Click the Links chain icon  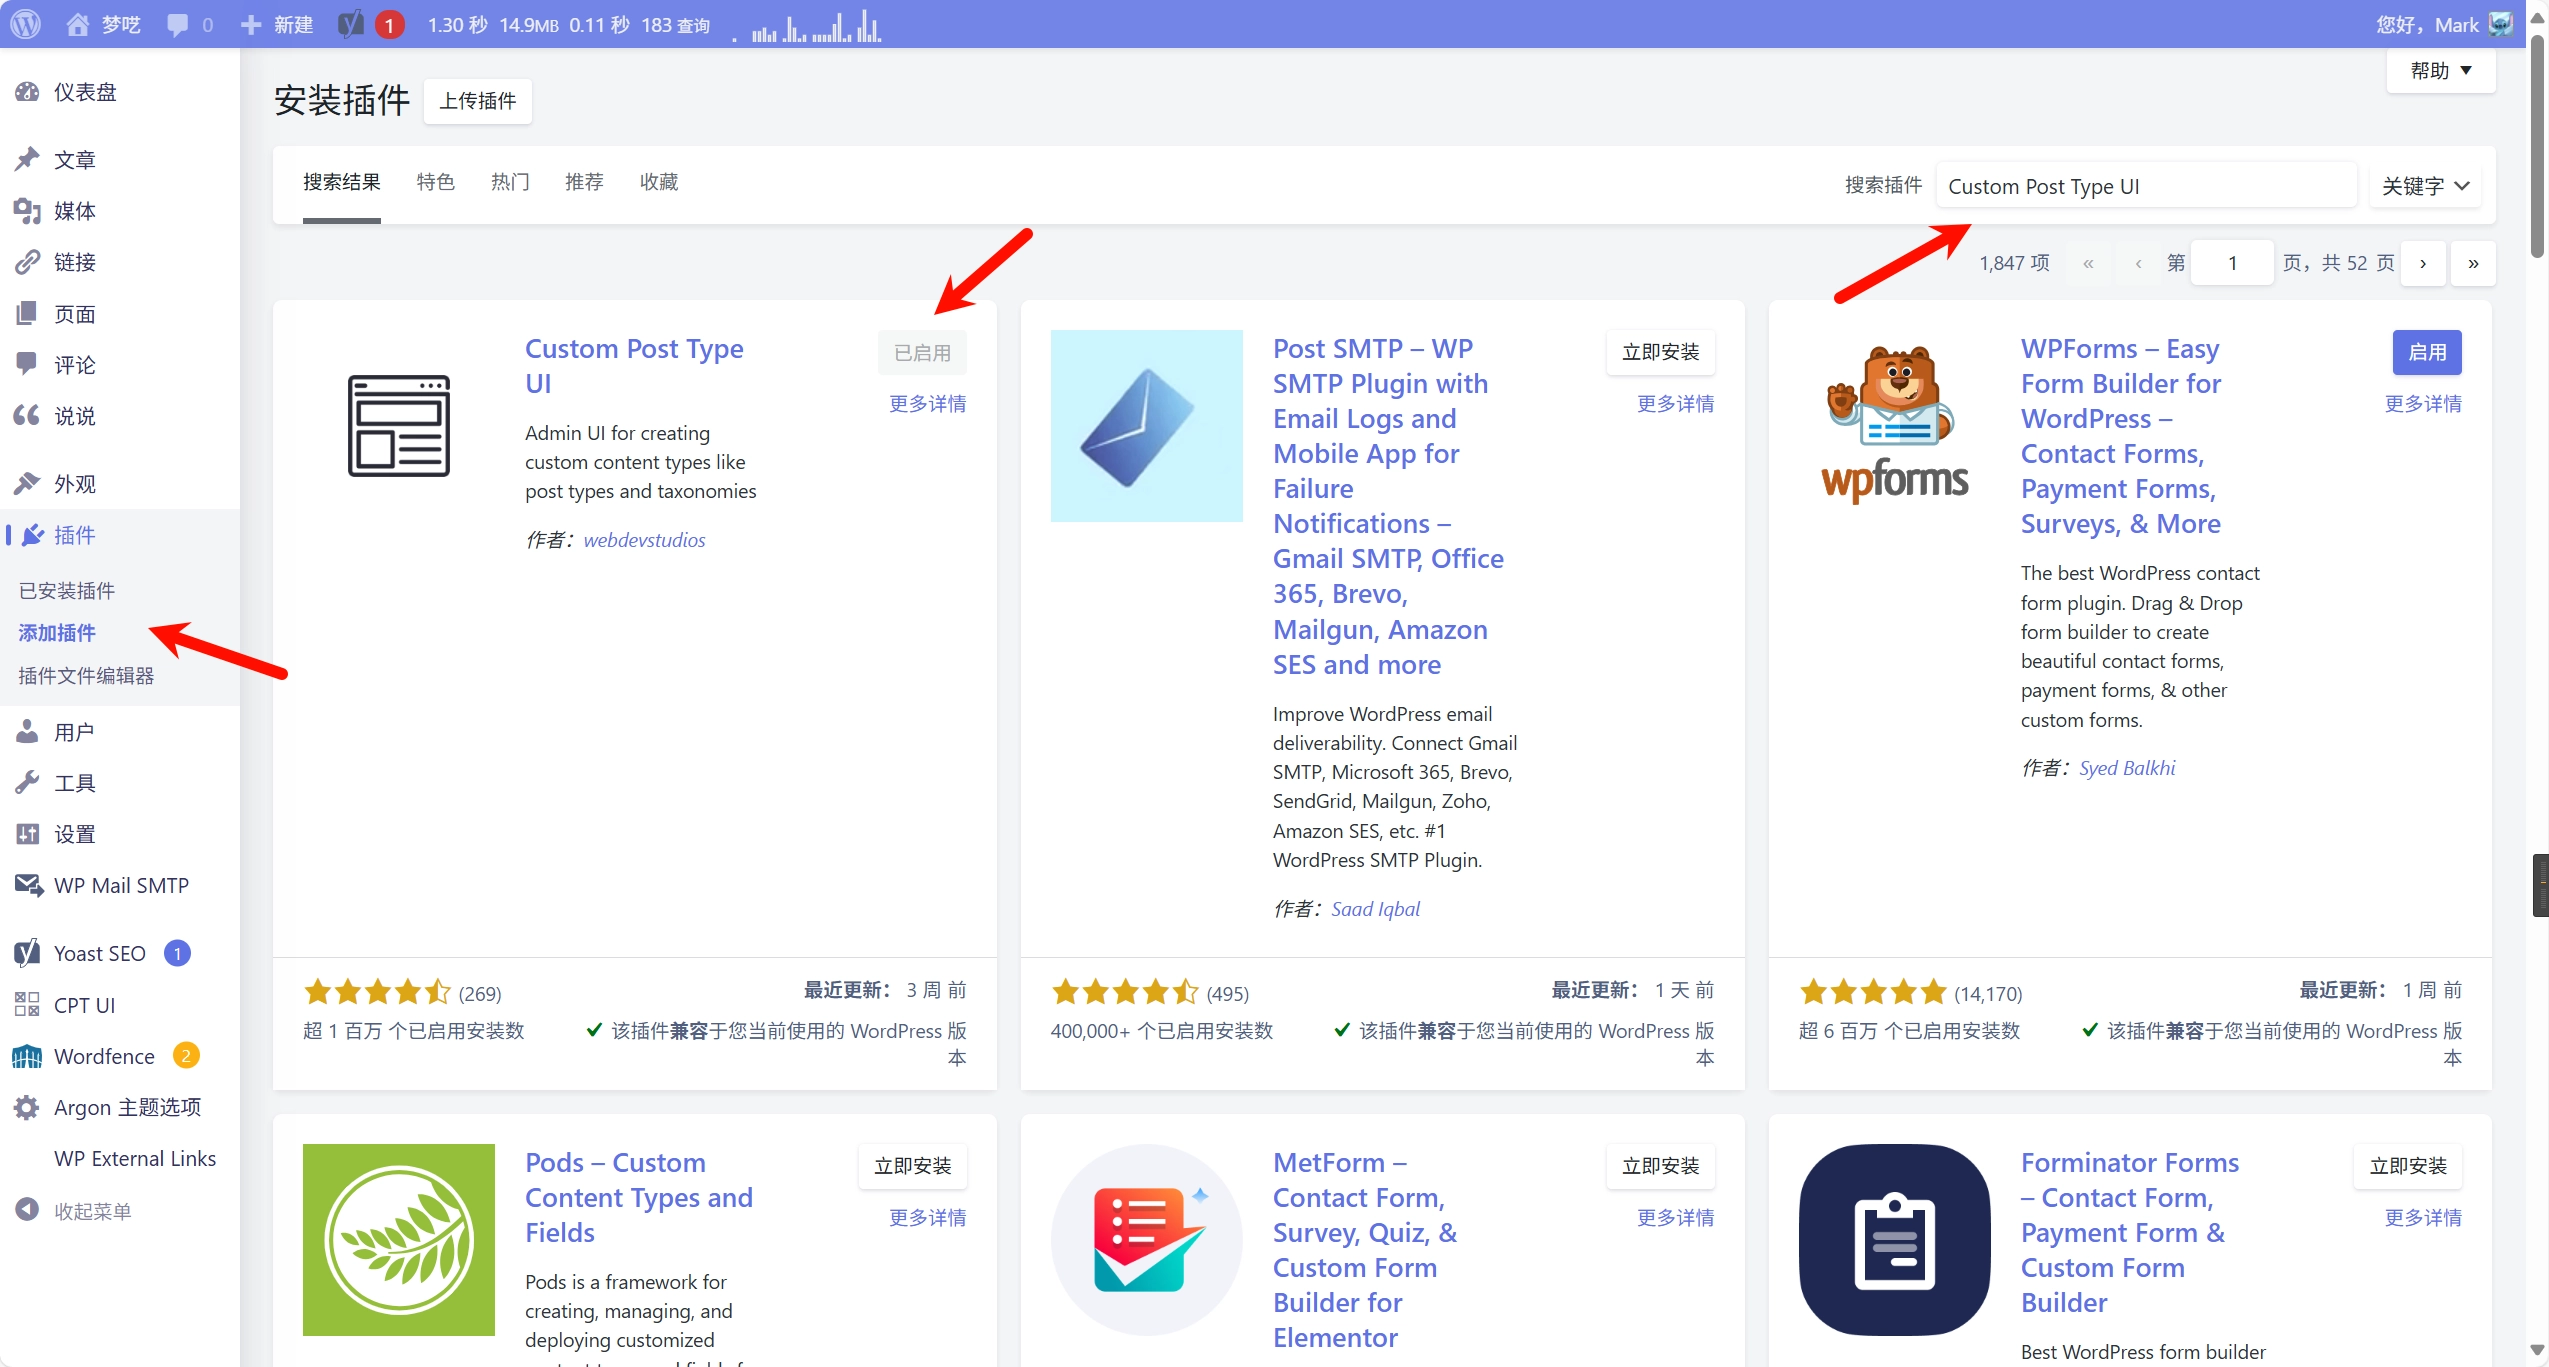pos(27,262)
